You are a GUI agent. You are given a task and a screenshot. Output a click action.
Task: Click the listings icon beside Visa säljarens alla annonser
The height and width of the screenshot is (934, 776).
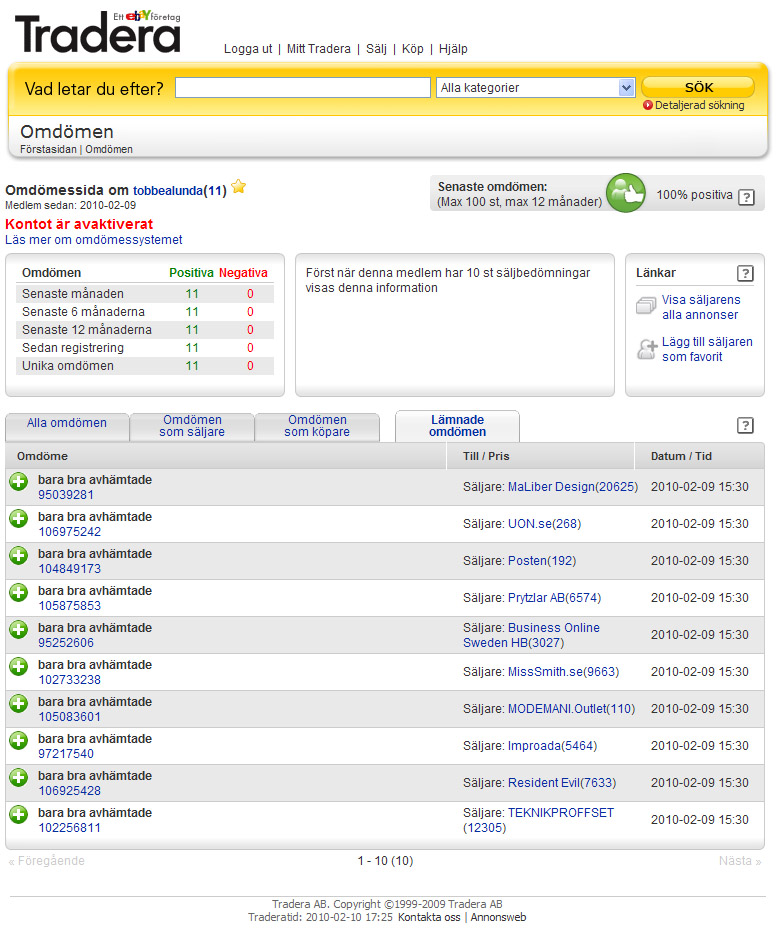pyautogui.click(x=646, y=306)
